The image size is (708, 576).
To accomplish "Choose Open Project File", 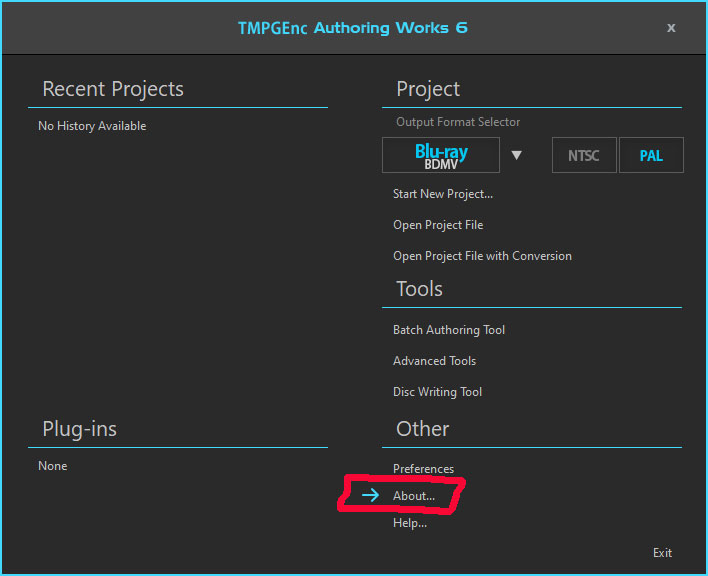I will click(438, 225).
